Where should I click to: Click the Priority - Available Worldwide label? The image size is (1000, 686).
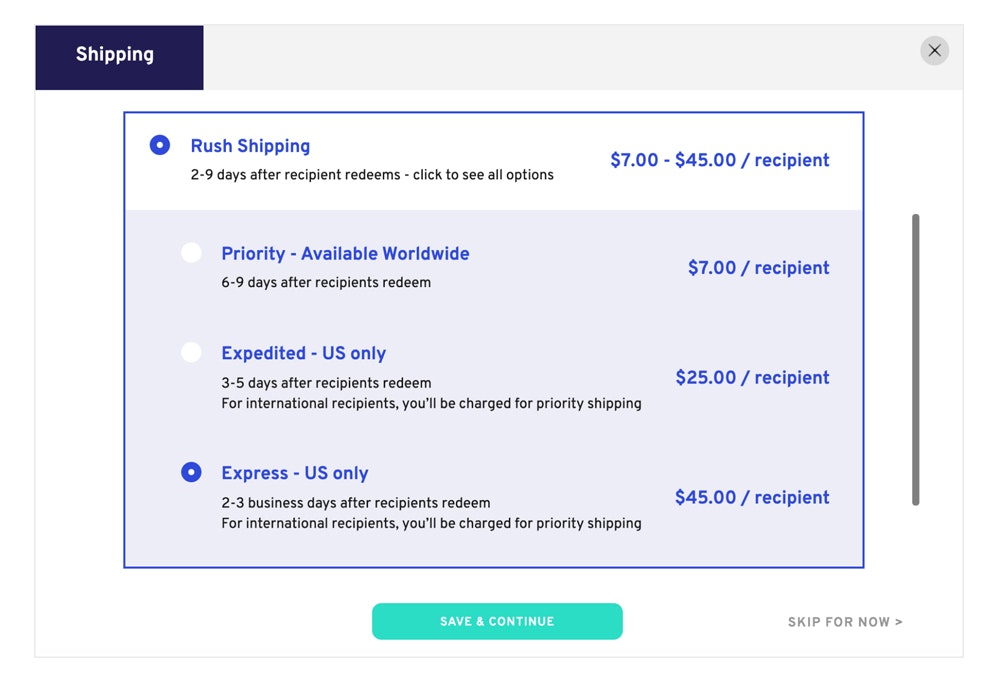(345, 254)
